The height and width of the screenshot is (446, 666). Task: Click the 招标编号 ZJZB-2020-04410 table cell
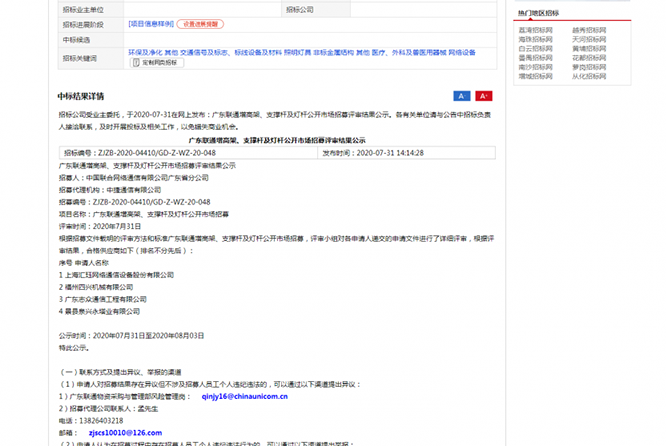188,153
